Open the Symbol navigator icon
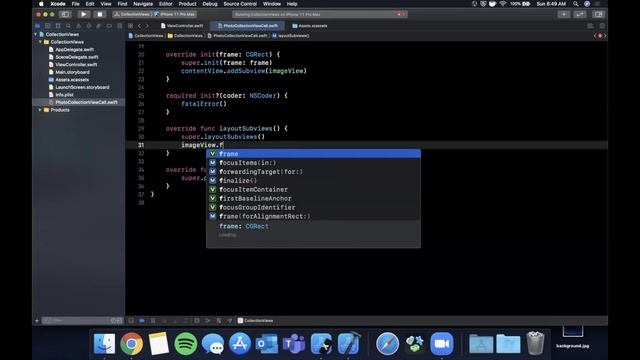The height and width of the screenshot is (360, 640). click(58, 26)
